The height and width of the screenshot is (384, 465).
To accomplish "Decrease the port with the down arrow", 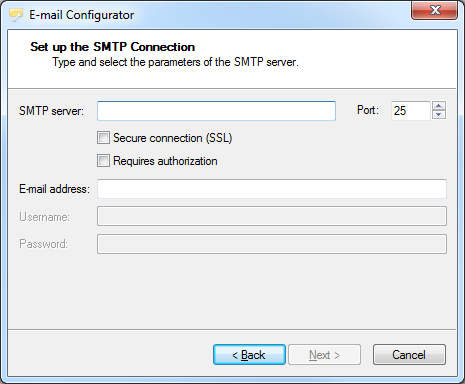I will [x=439, y=115].
